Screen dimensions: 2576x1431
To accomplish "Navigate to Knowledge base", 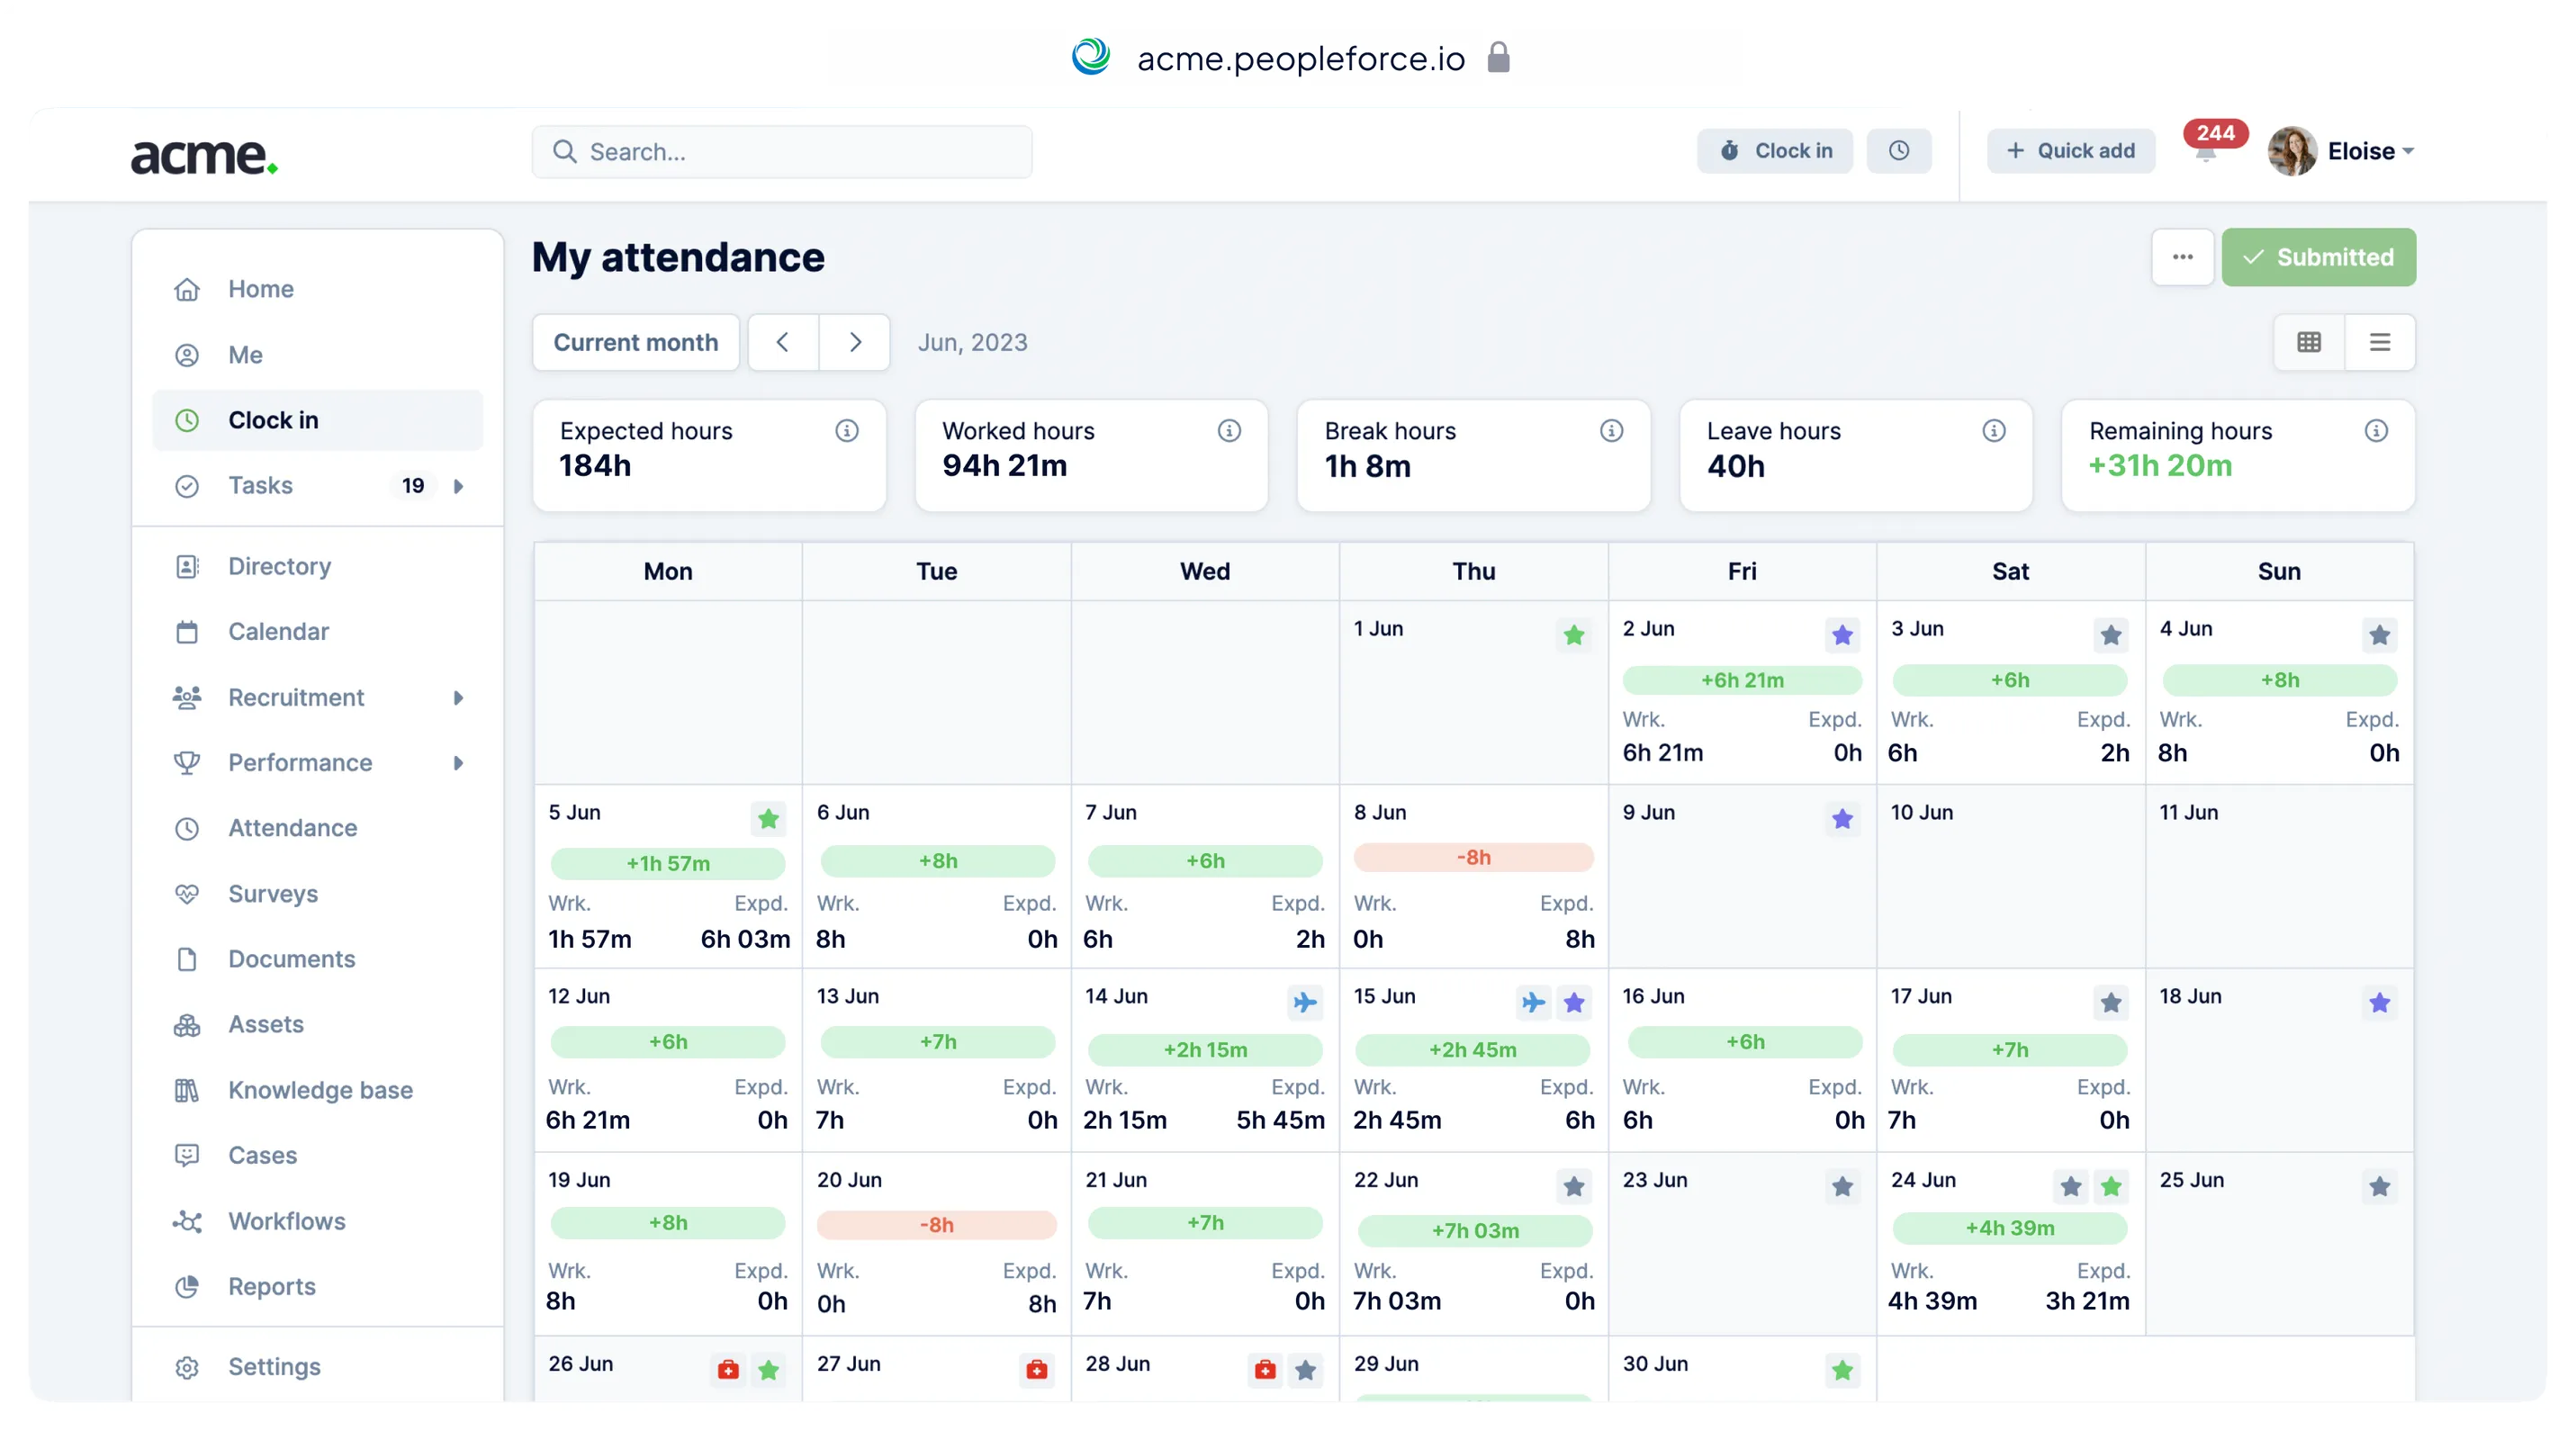I will [x=320, y=1090].
